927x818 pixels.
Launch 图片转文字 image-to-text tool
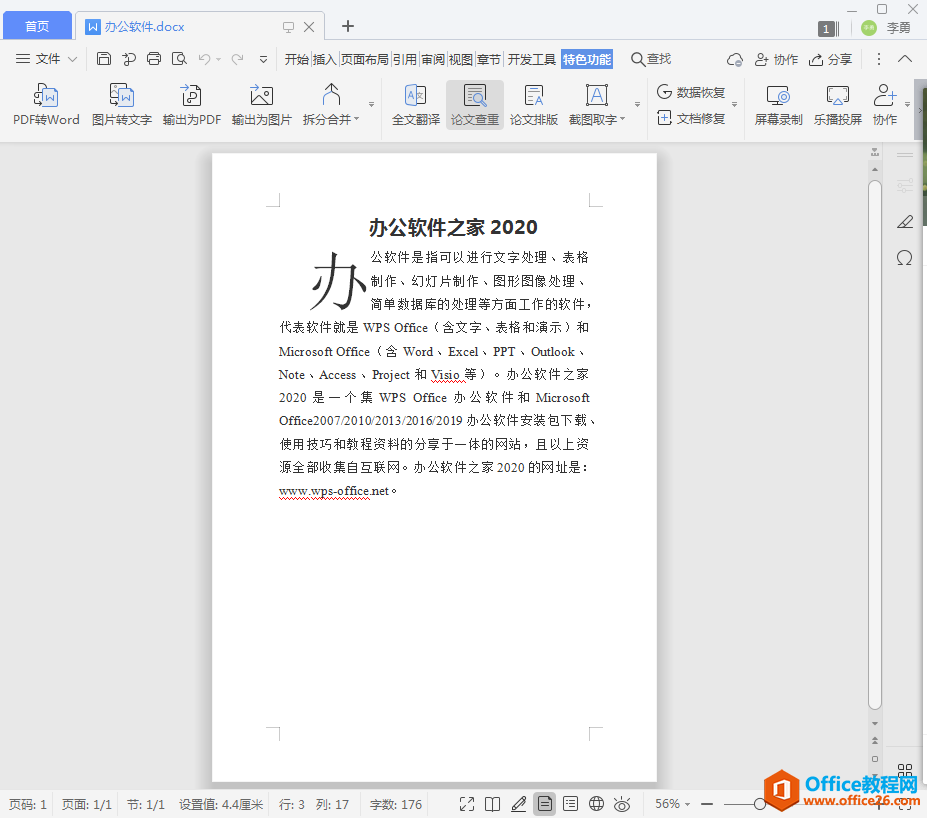pos(122,105)
